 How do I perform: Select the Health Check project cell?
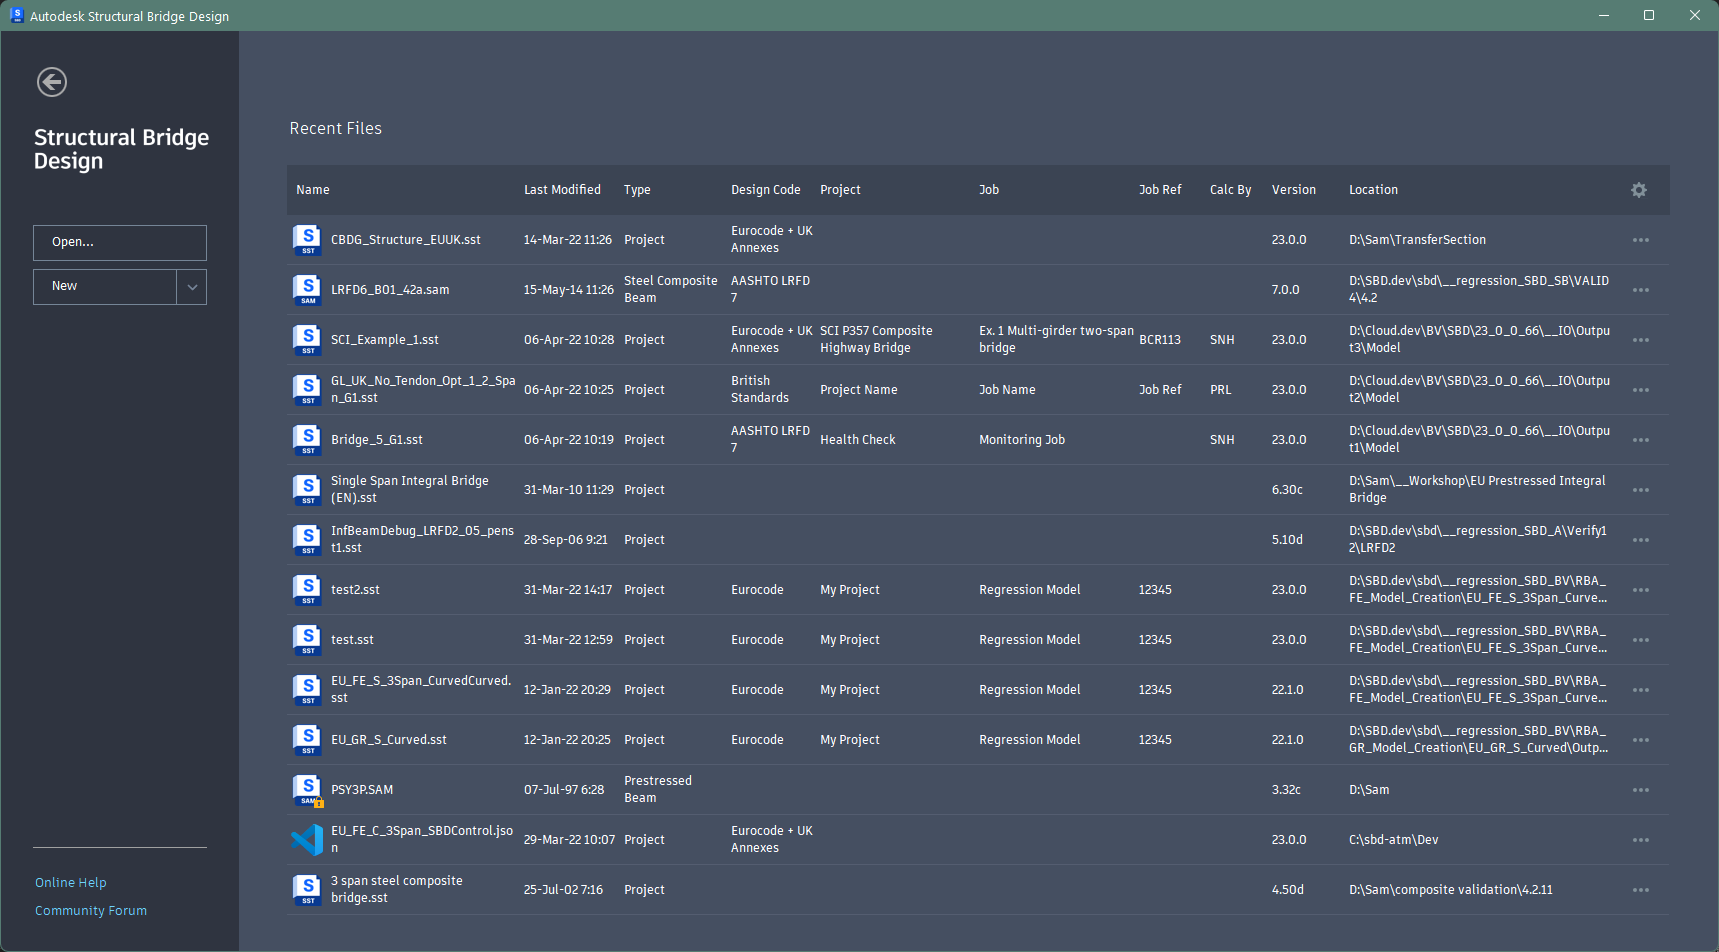tap(858, 440)
